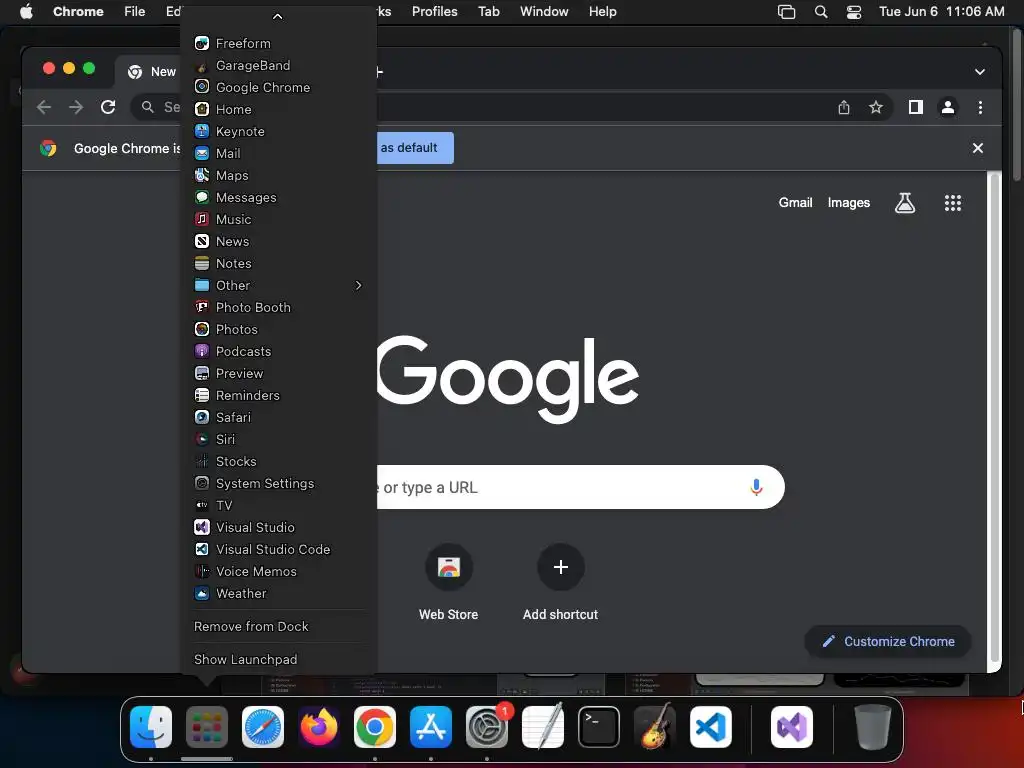Open Firefox in the Dock
This screenshot has width=1024, height=768.
(x=319, y=727)
